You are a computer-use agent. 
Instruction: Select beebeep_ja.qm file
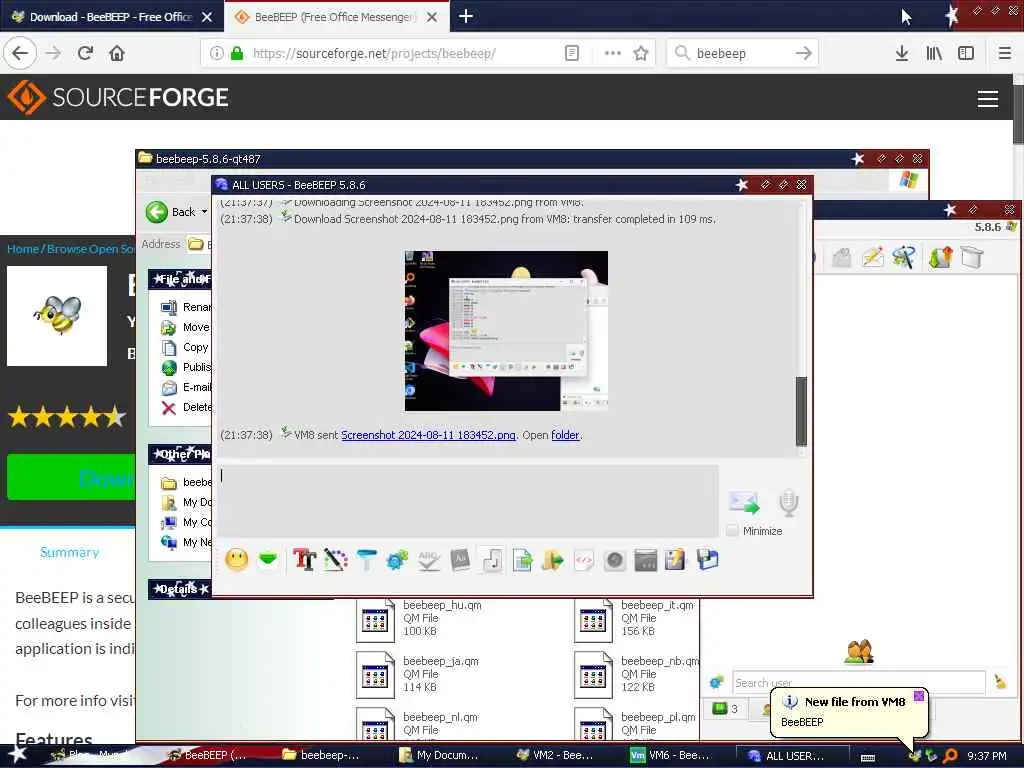tap(418, 674)
